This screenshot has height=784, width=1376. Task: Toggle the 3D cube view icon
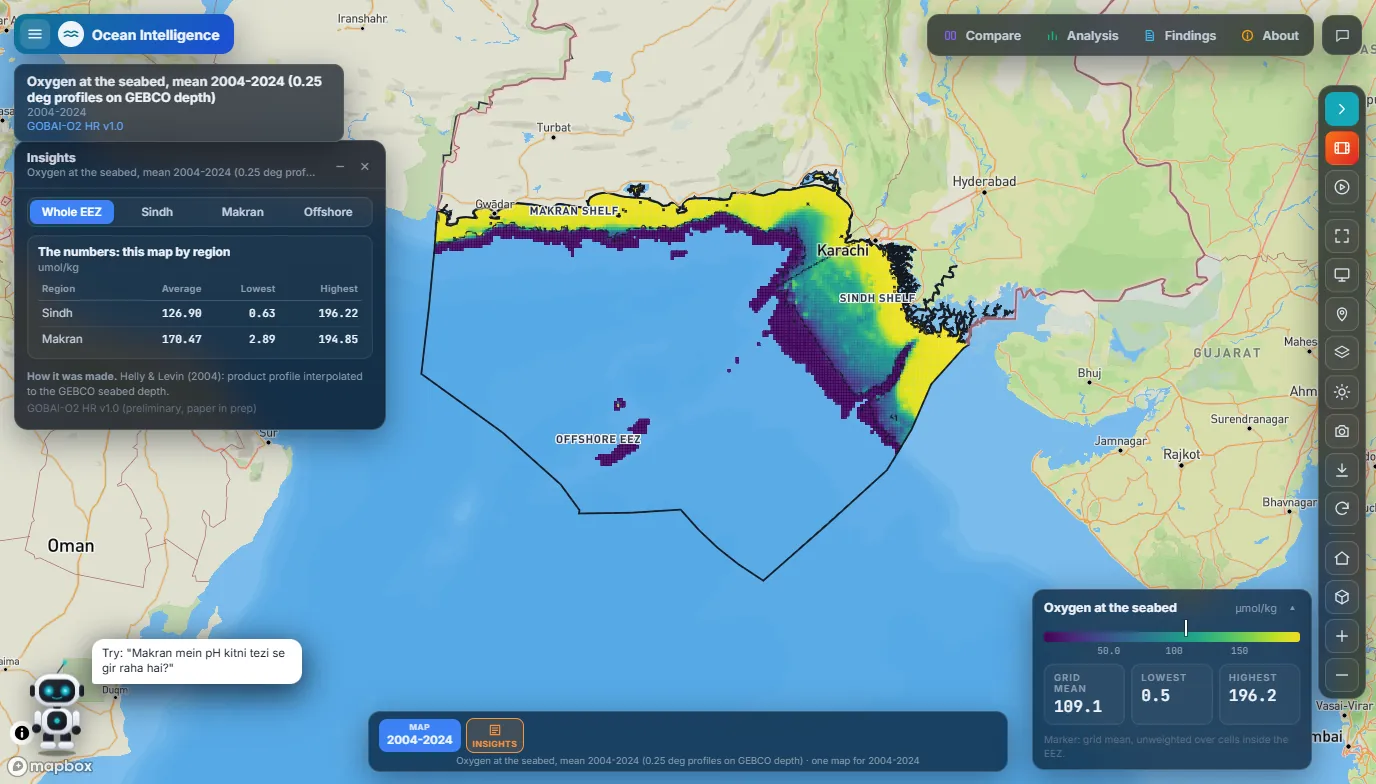click(1342, 597)
